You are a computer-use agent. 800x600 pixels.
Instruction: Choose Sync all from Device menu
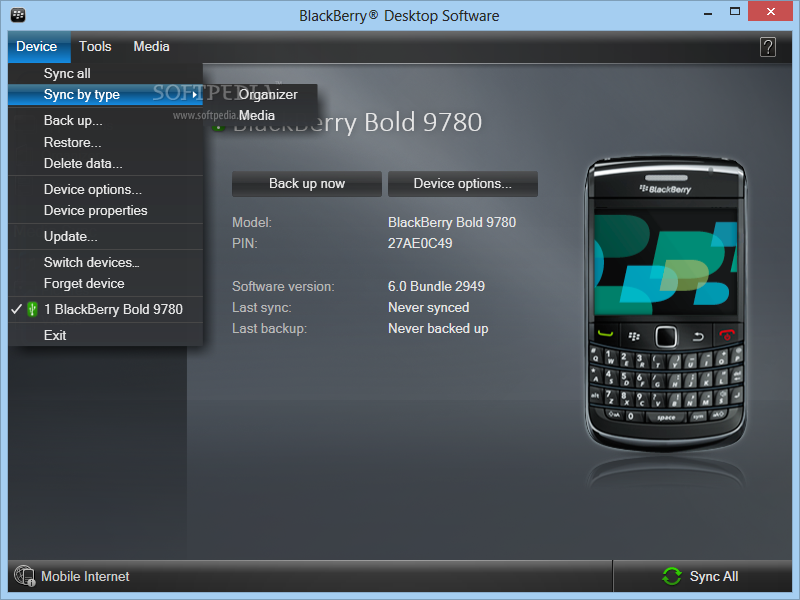tap(105, 73)
